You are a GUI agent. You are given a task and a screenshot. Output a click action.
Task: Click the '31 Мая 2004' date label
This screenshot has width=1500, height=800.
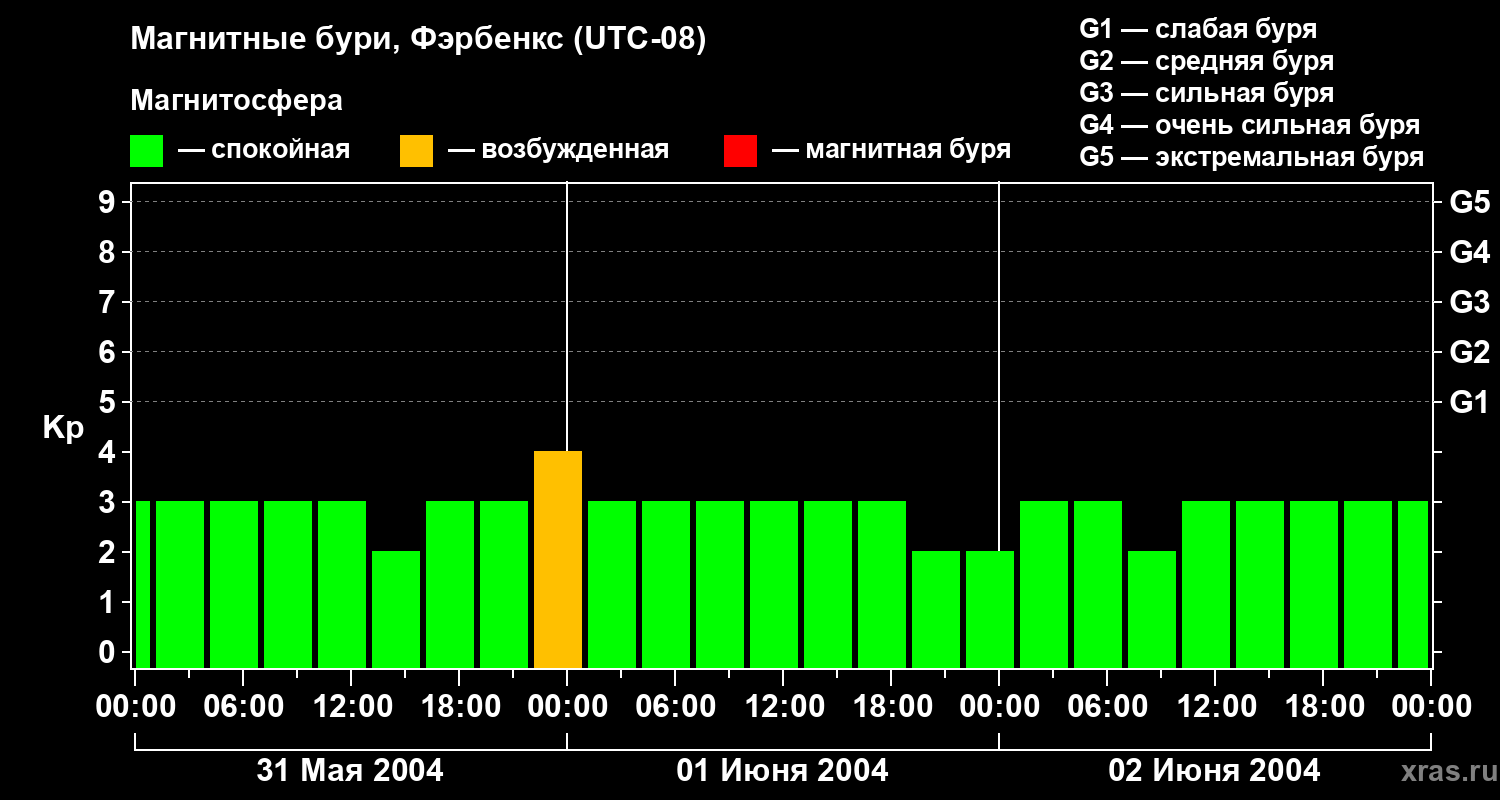[x=350, y=771]
